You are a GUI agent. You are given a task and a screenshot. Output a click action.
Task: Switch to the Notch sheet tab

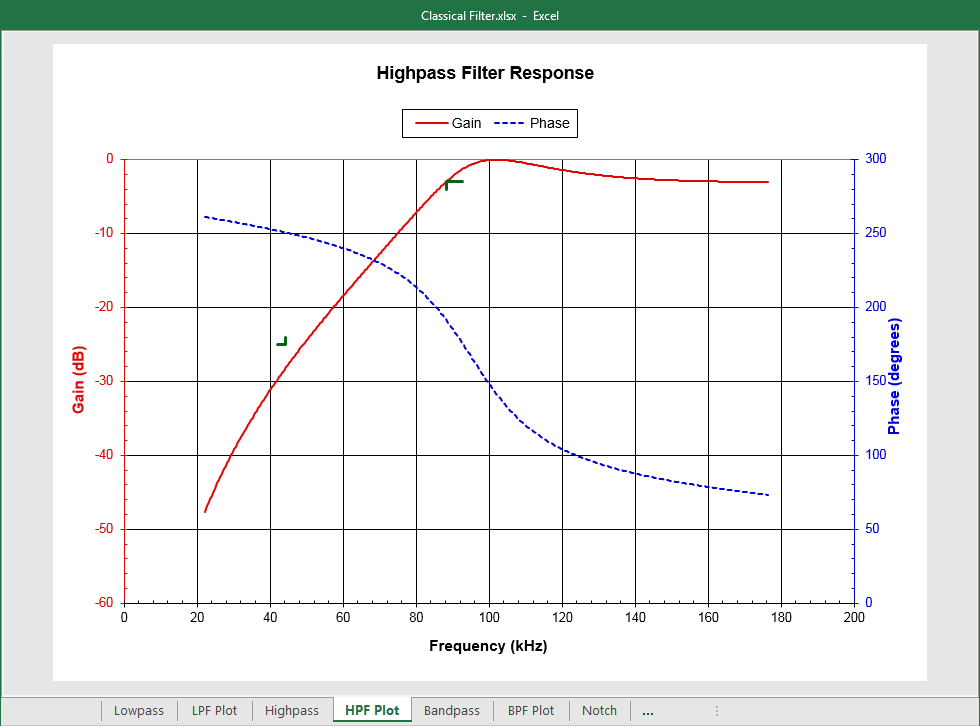pyautogui.click(x=599, y=711)
